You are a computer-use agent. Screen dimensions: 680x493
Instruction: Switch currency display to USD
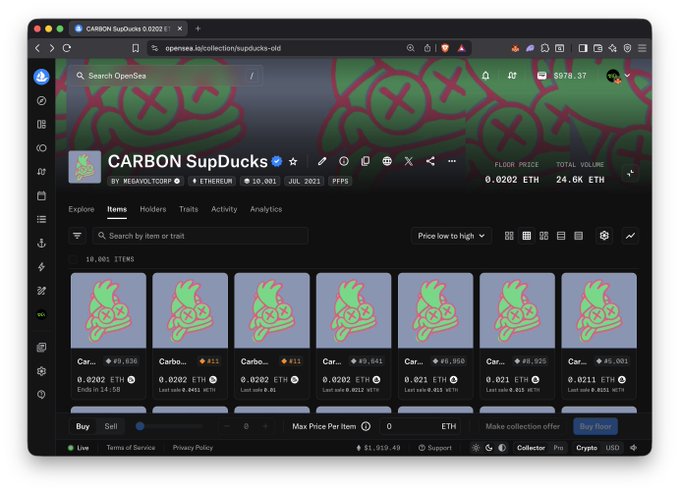click(612, 447)
